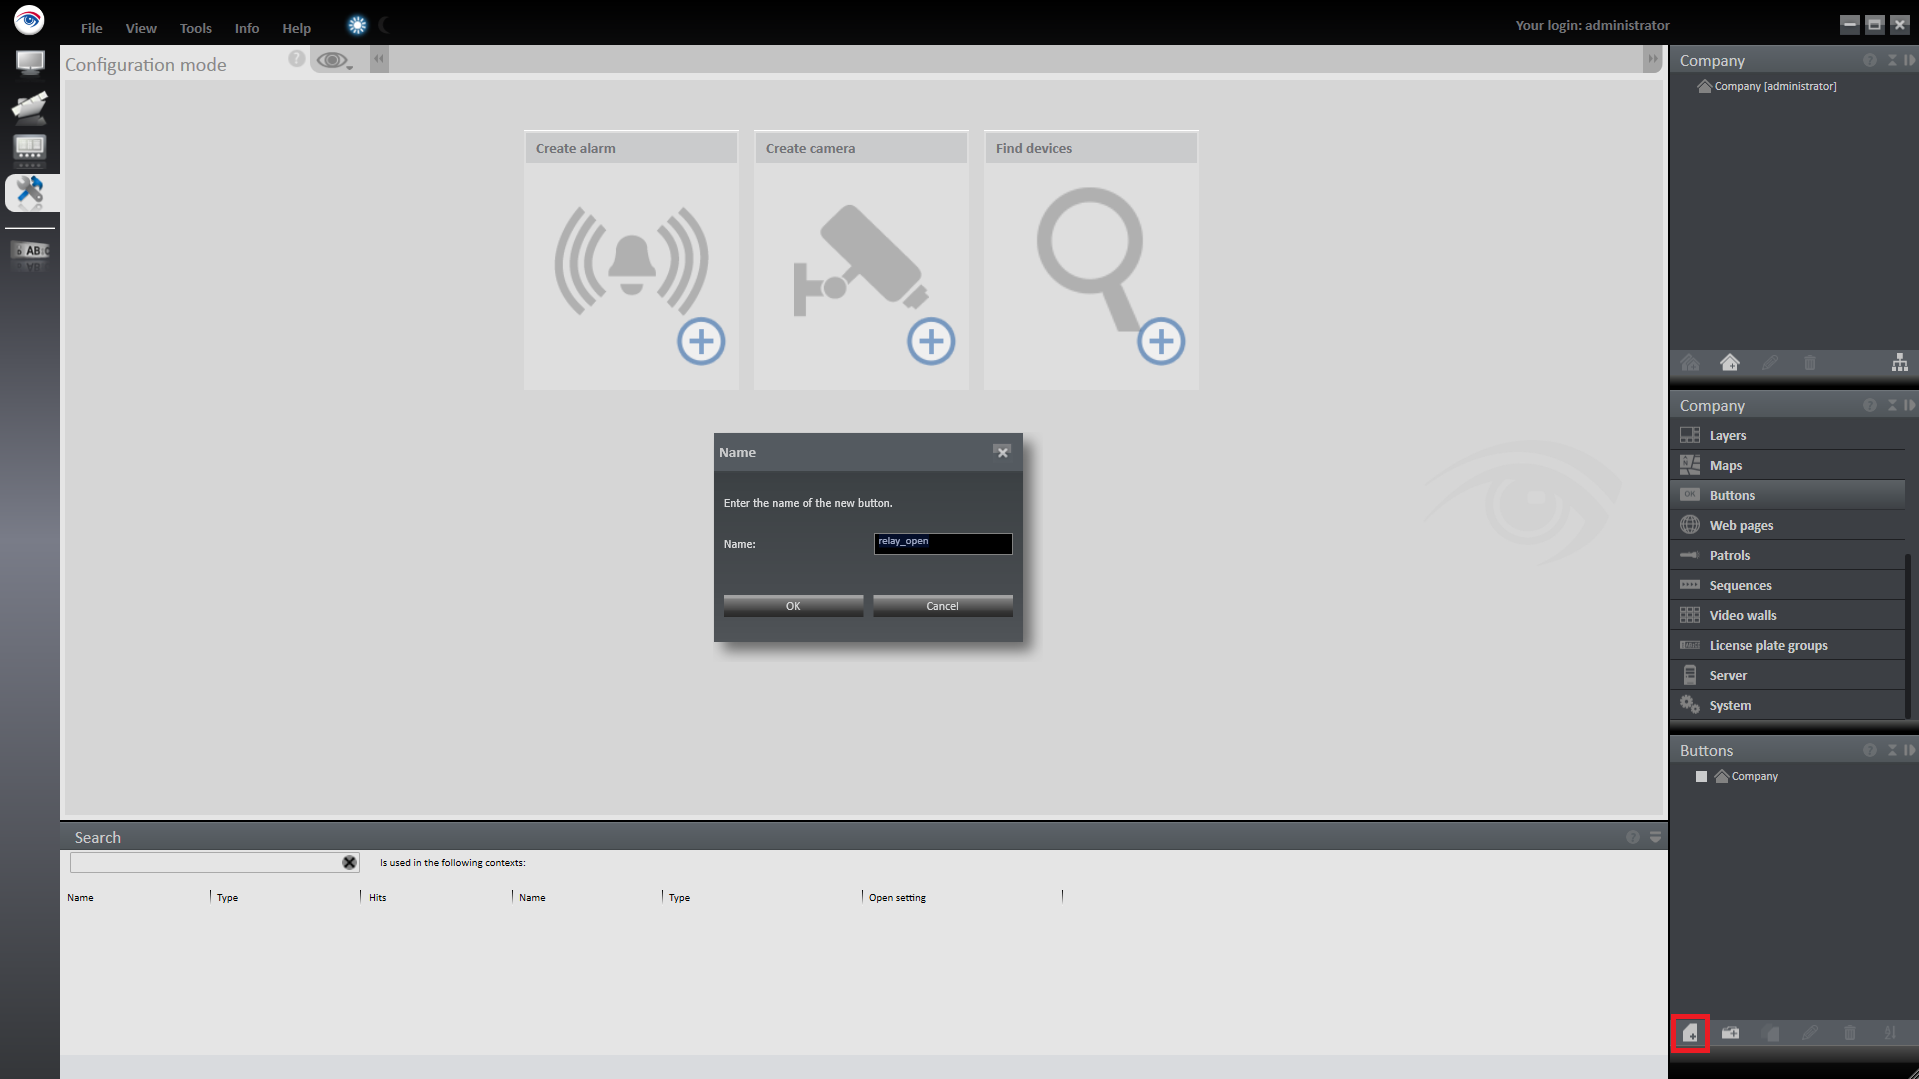Switch to bright sun theme

(x=357, y=26)
